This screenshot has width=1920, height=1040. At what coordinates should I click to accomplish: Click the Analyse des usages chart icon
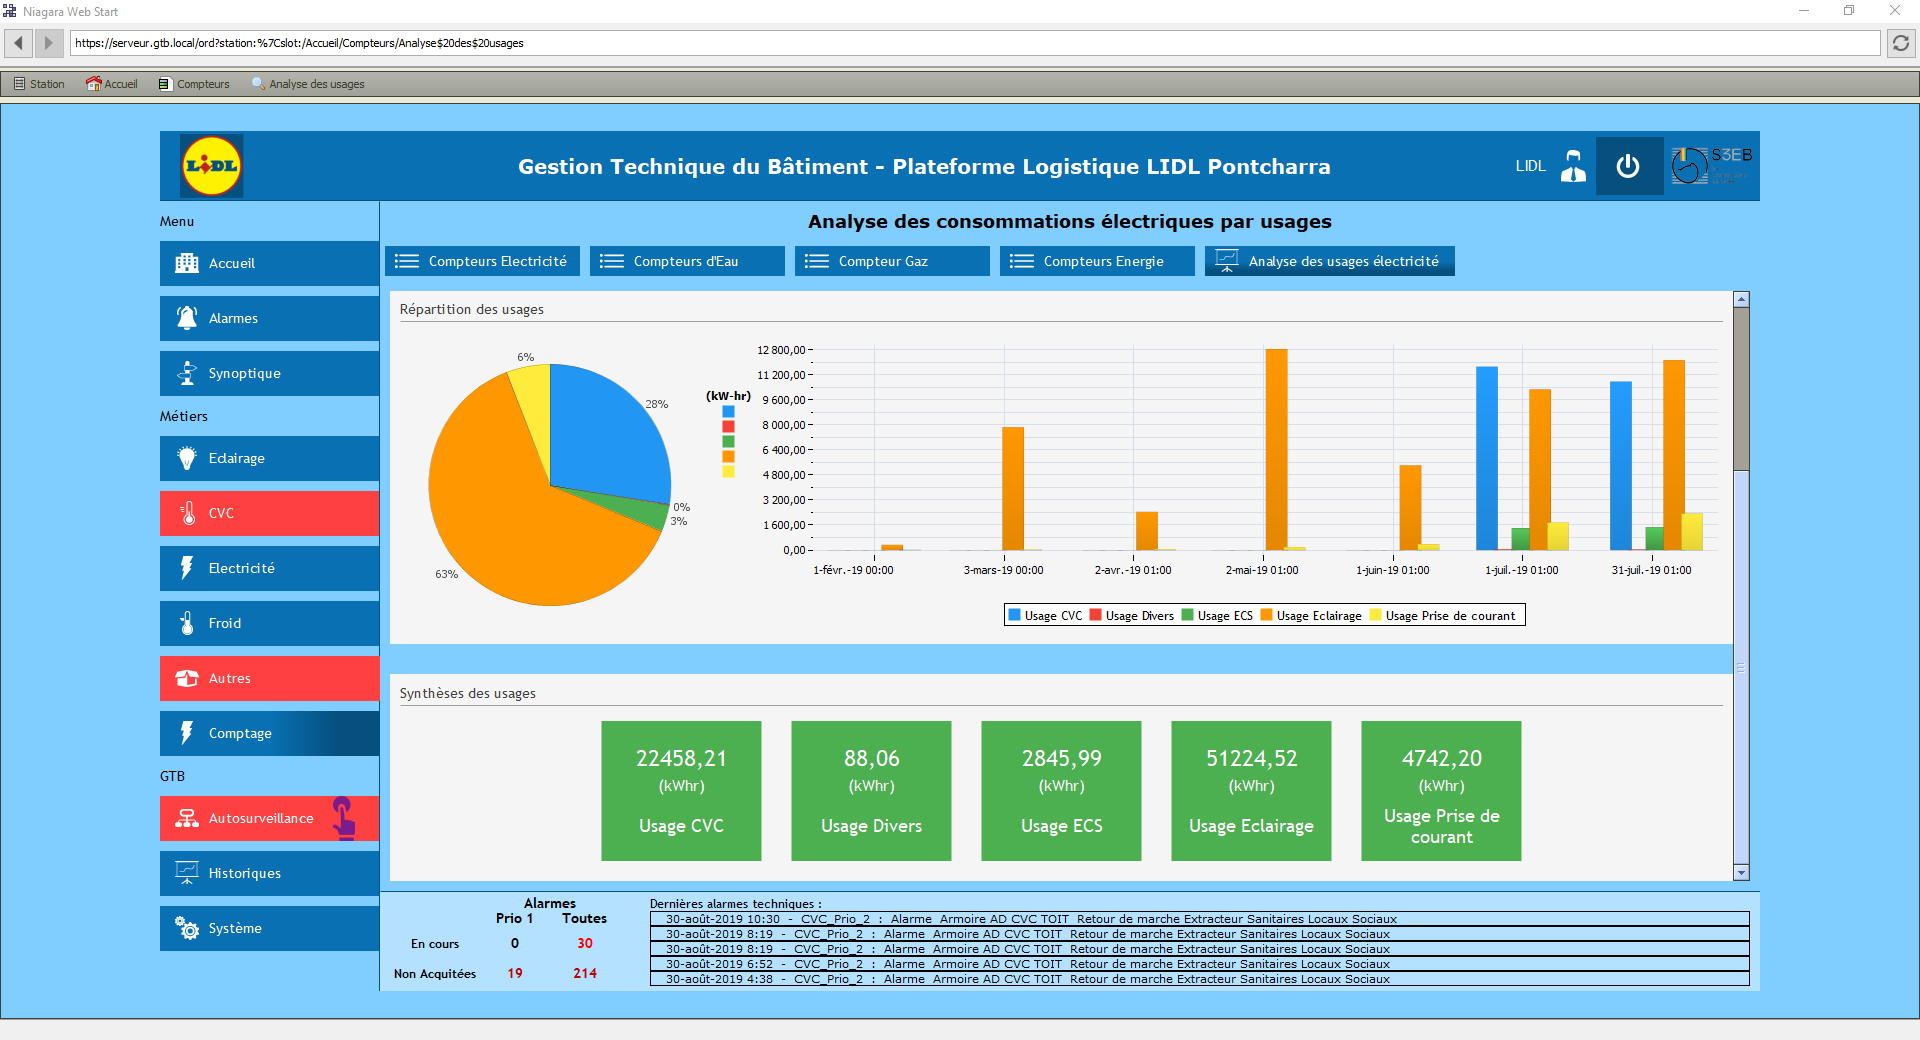[x=1227, y=261]
